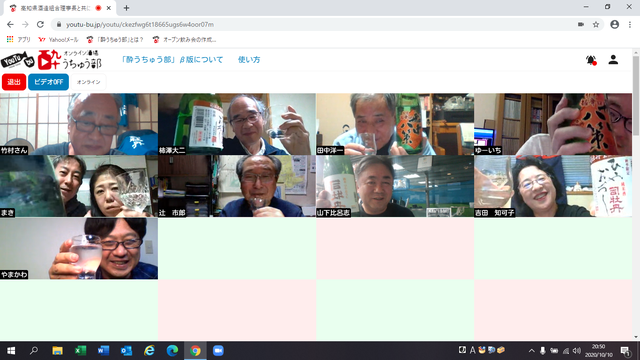Open 「酔うちゅう部」β版について menu link
The width and height of the screenshot is (640, 360).
click(172, 60)
